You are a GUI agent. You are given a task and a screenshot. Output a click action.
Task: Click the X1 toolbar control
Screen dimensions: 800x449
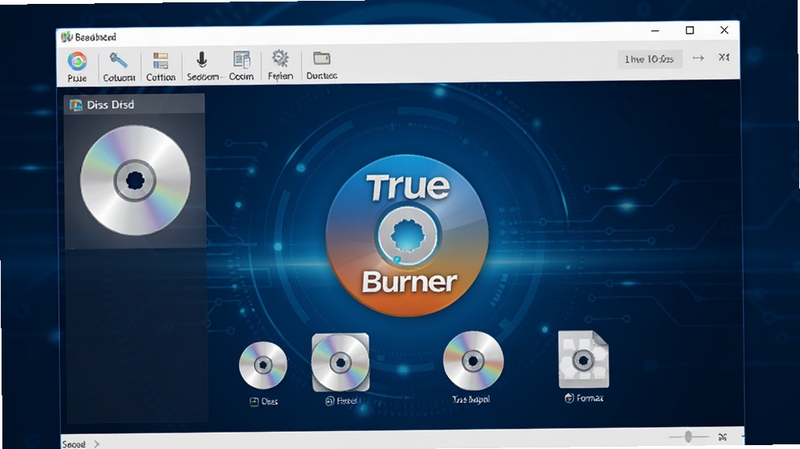724,57
